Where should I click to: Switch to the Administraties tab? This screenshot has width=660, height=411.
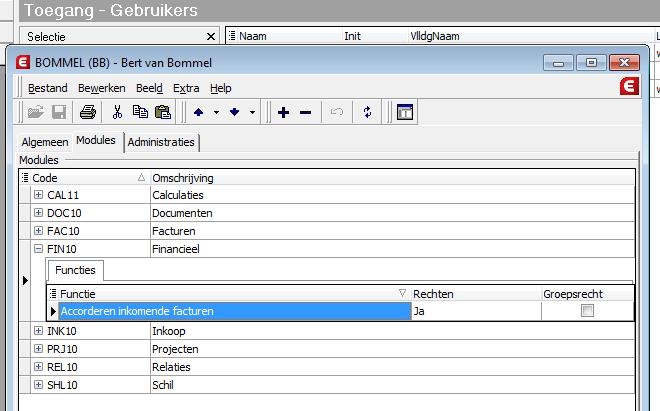click(161, 142)
